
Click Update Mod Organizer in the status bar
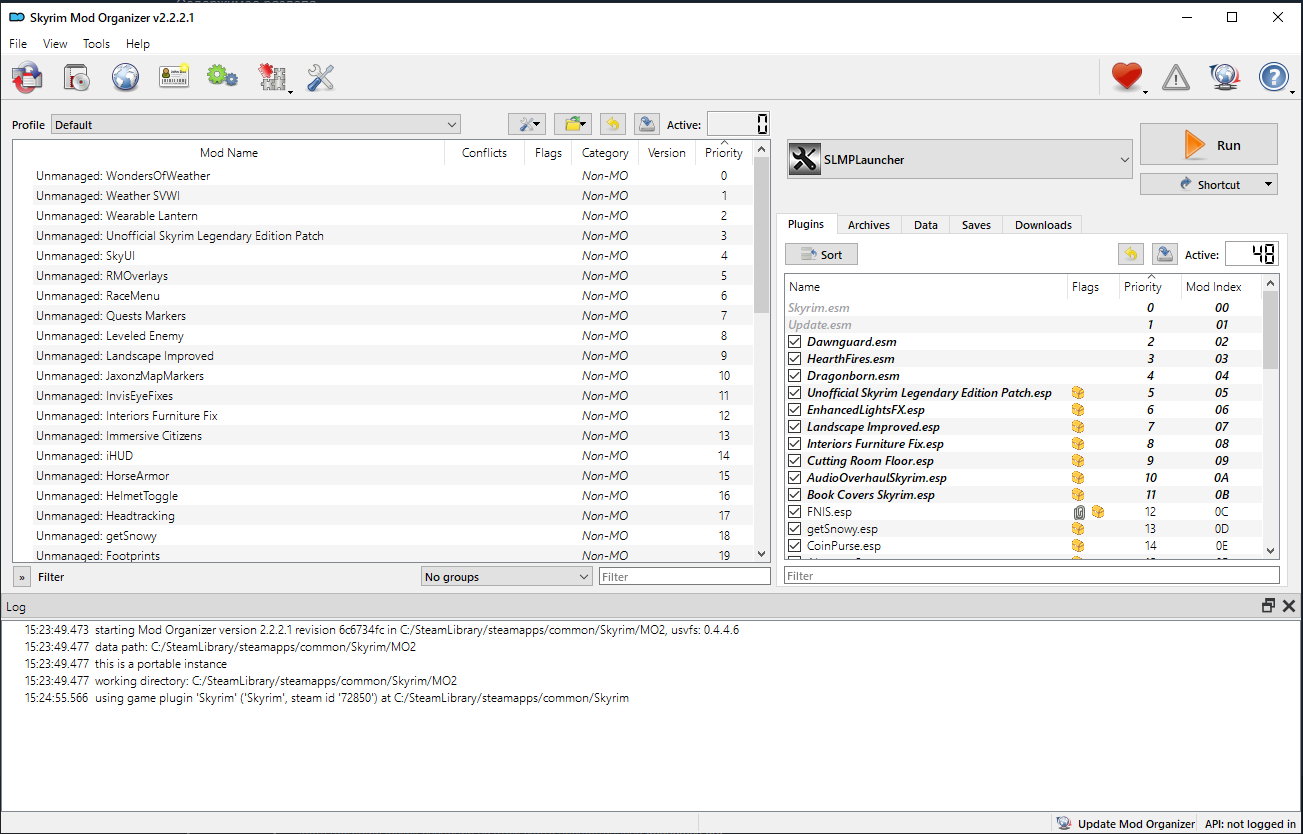tap(1126, 824)
